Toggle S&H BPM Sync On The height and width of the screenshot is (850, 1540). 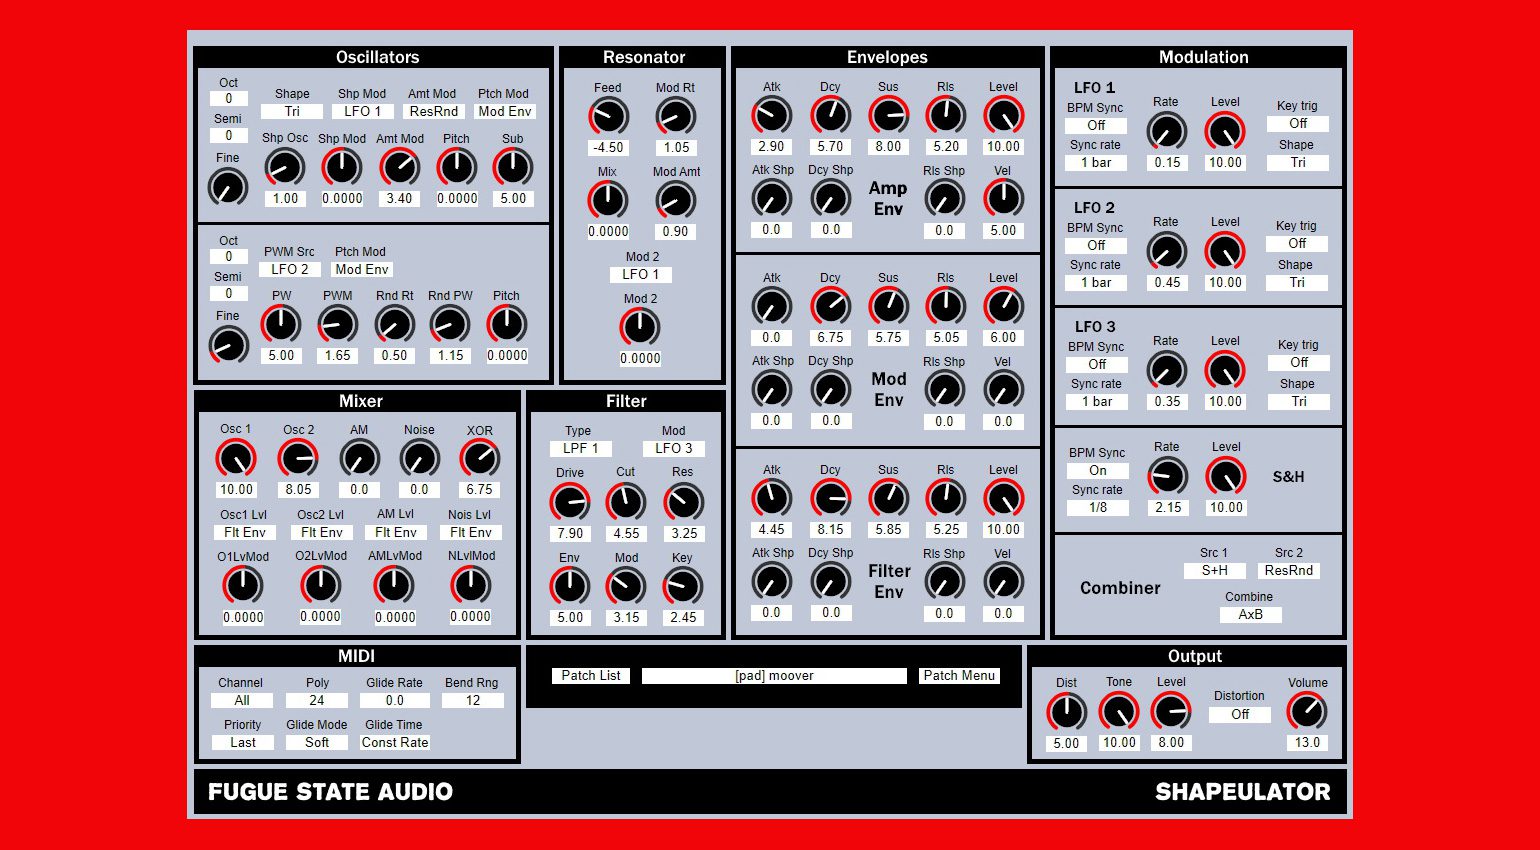tap(1098, 470)
